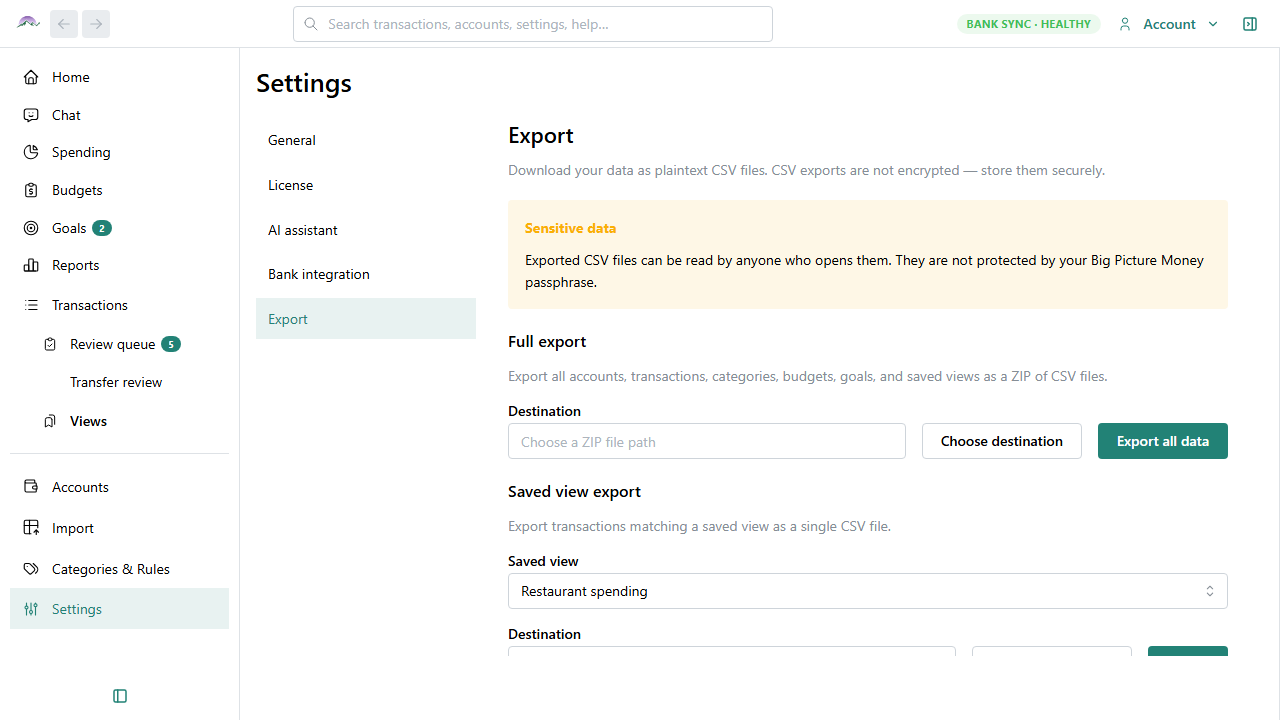Screen dimensions: 1280x720
Task: Go to Spending page
Action: (119, 152)
